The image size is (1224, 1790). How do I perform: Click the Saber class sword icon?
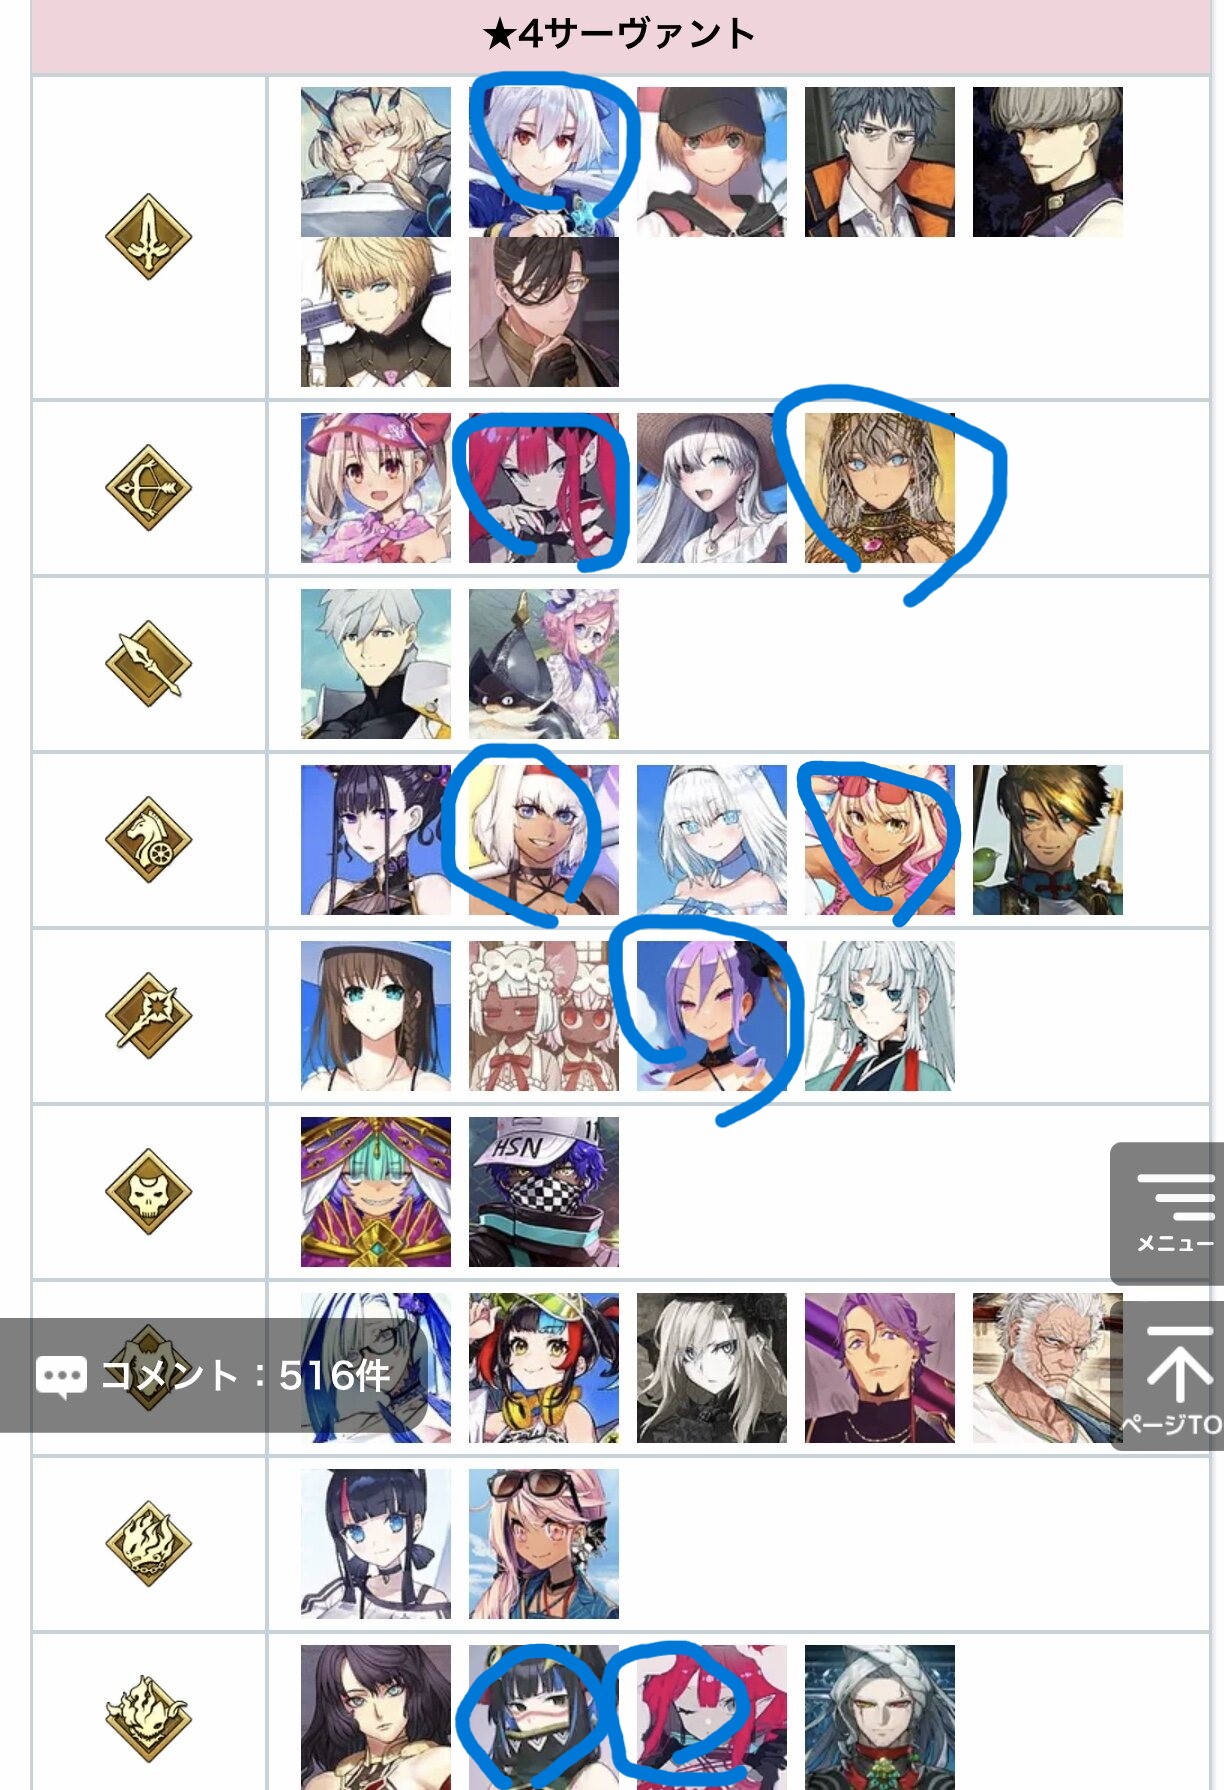148,237
